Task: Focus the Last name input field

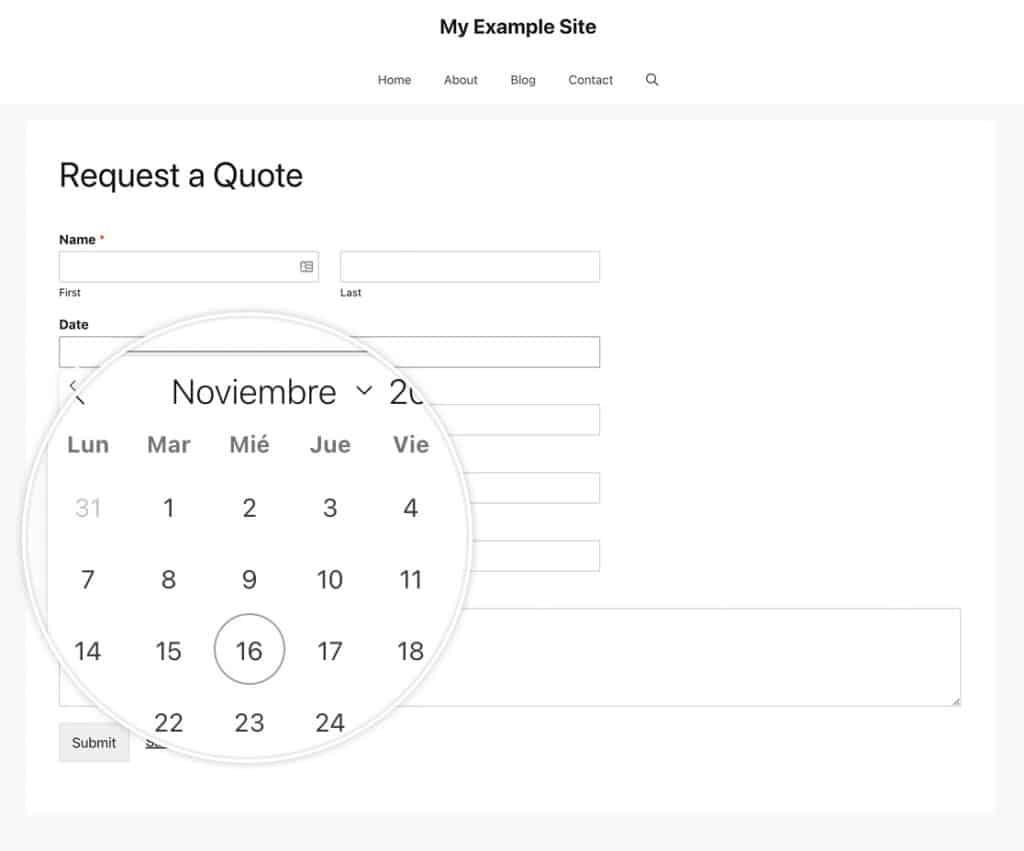Action: click(x=470, y=267)
